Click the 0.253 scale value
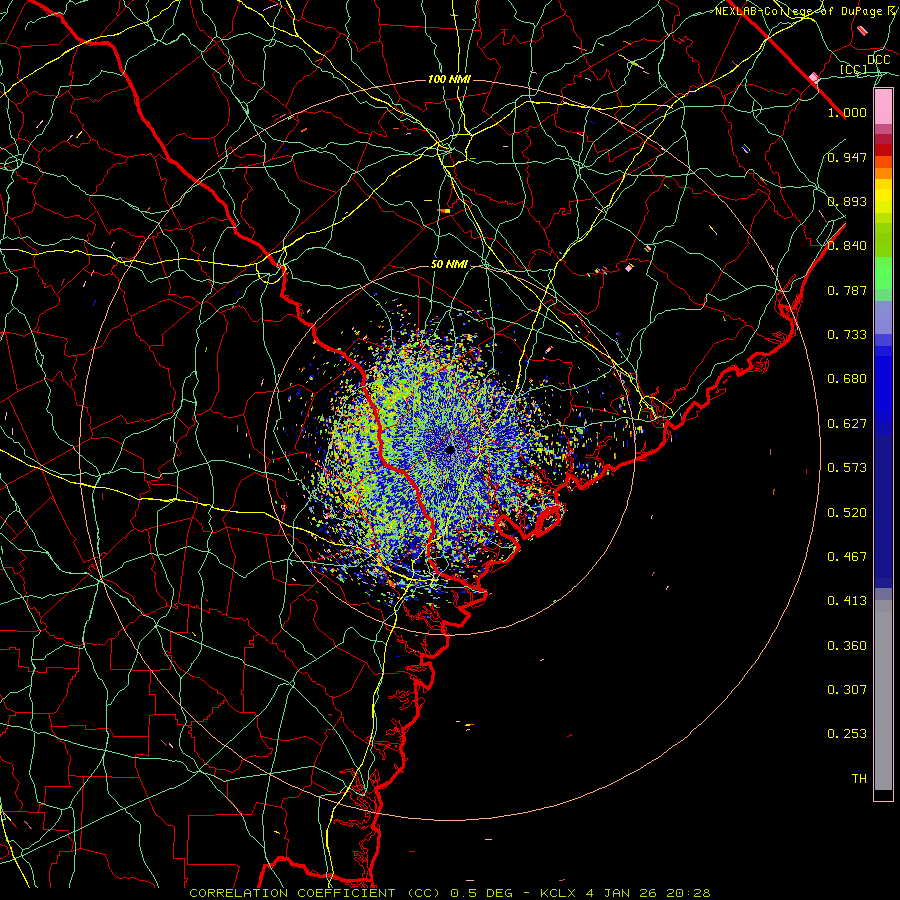This screenshot has height=900, width=900. (847, 734)
